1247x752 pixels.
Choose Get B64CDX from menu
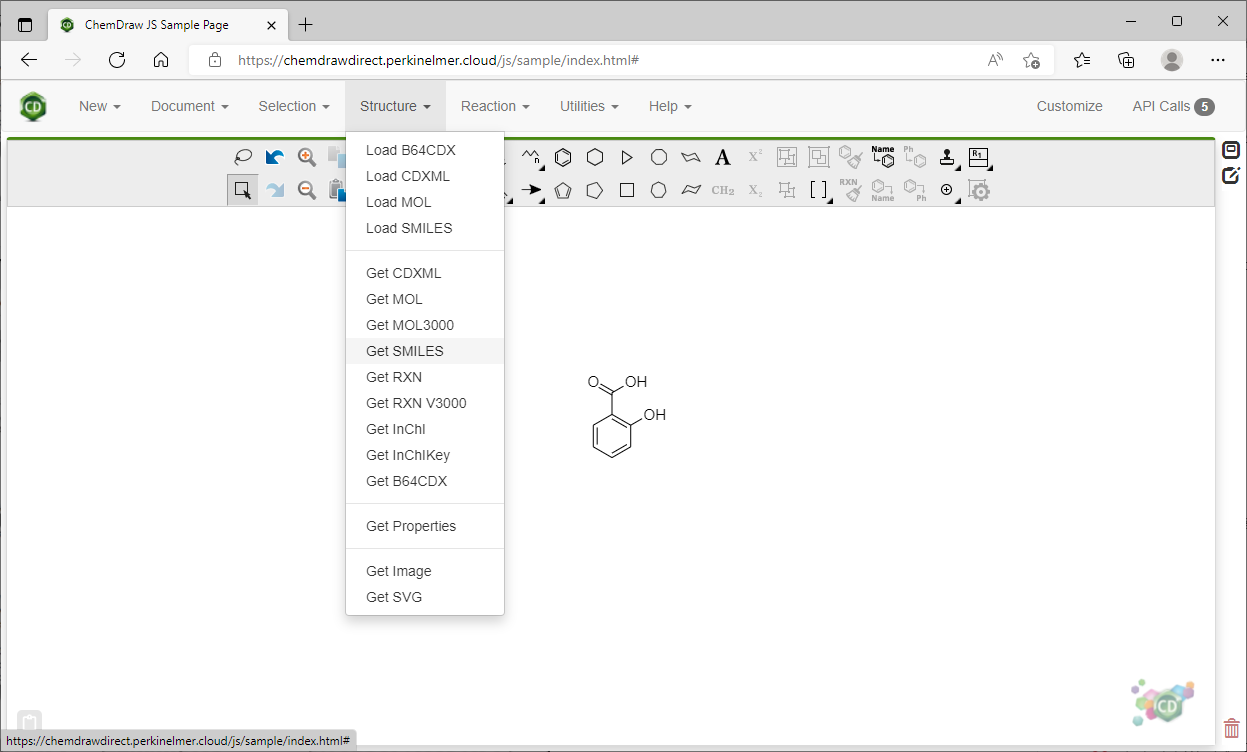pos(425,481)
